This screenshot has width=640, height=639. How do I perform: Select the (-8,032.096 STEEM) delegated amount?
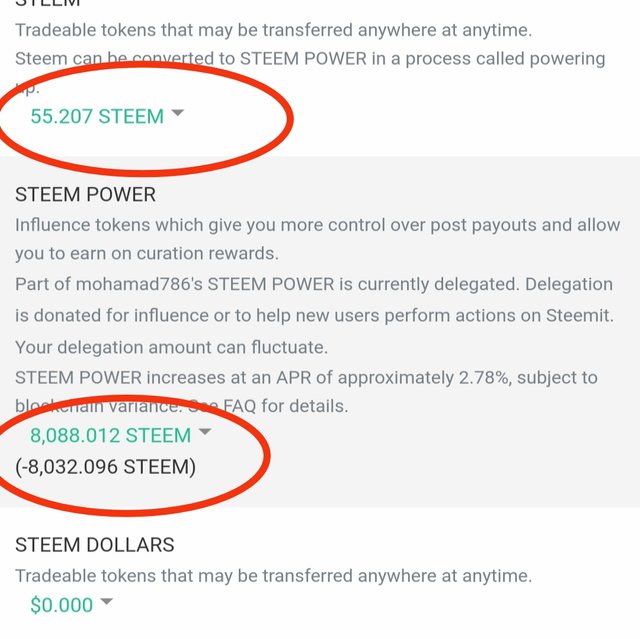click(x=105, y=467)
